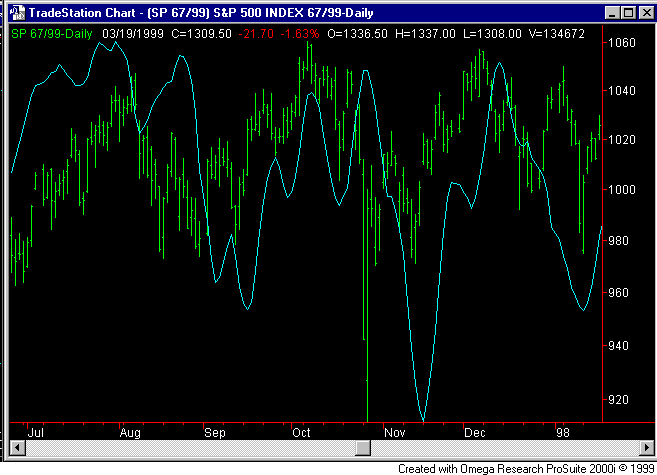Click the date 03/19/1999 in status line
The width and height of the screenshot is (657, 475).
133,34
